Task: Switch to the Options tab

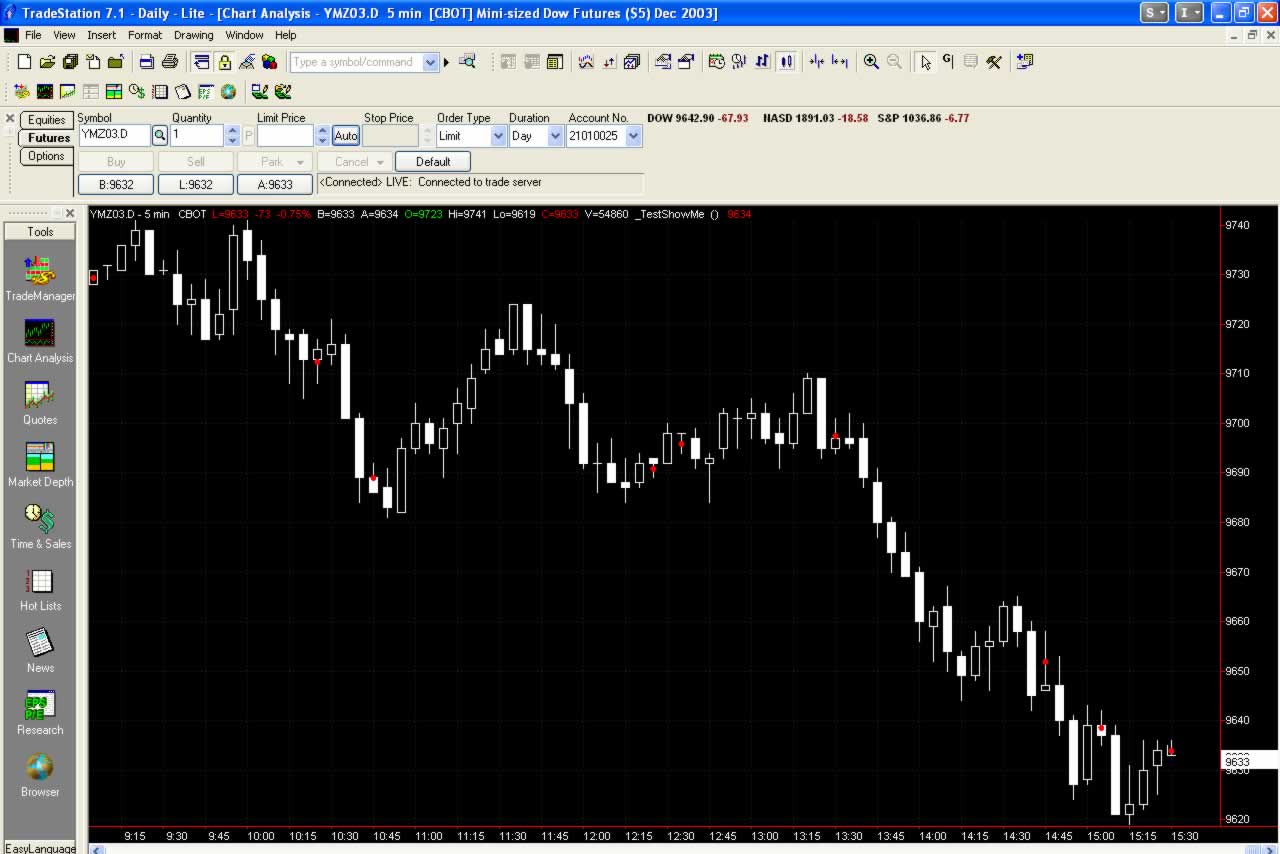Action: [46, 156]
